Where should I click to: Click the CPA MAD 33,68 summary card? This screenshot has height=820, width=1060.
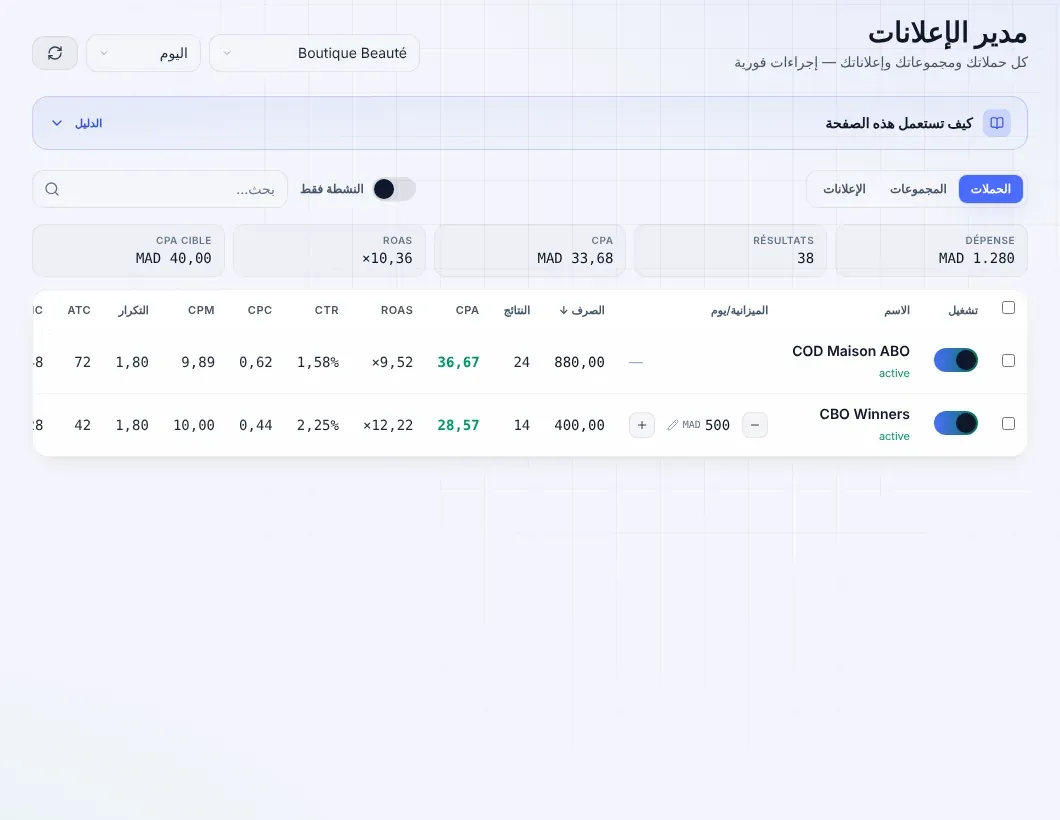529,251
